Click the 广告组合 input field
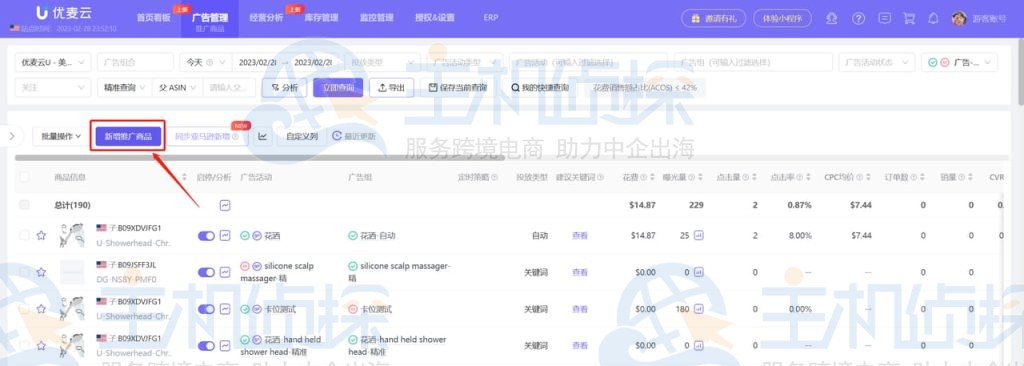Screen dimensions: 1024x366 [x=135, y=62]
